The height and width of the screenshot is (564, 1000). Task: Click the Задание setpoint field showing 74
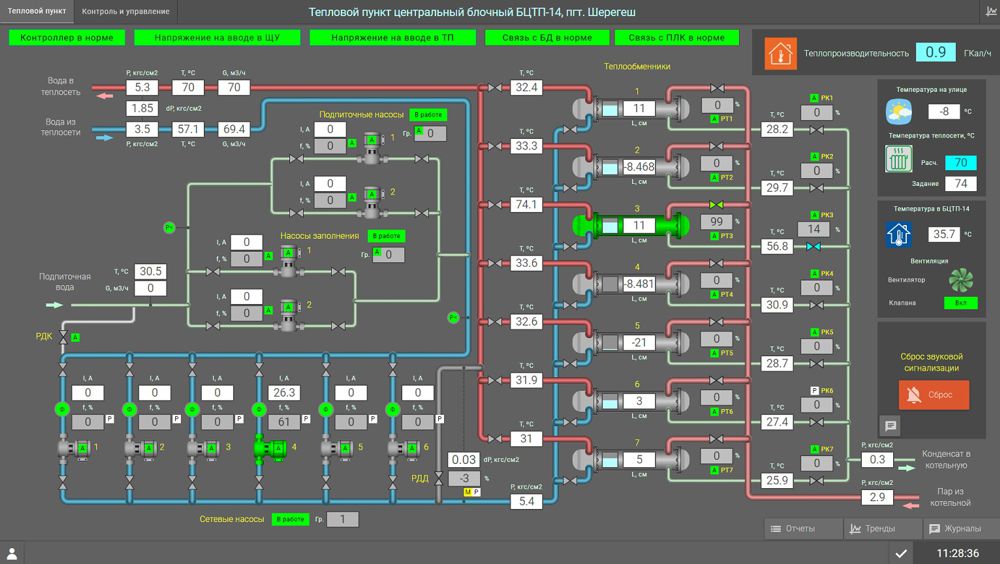click(x=960, y=183)
